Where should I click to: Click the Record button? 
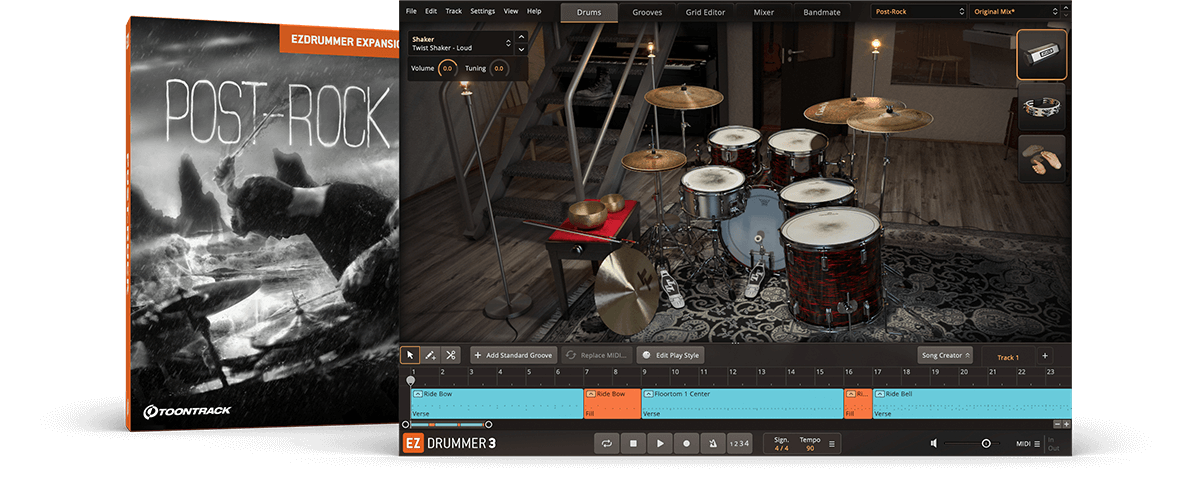(686, 443)
